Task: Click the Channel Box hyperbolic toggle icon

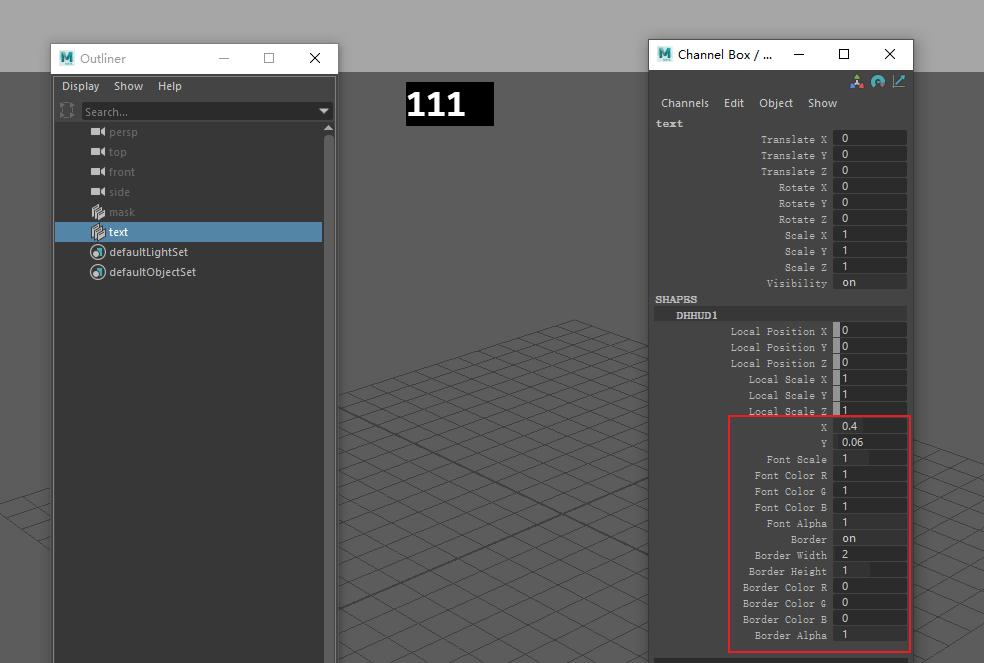Action: tap(899, 82)
